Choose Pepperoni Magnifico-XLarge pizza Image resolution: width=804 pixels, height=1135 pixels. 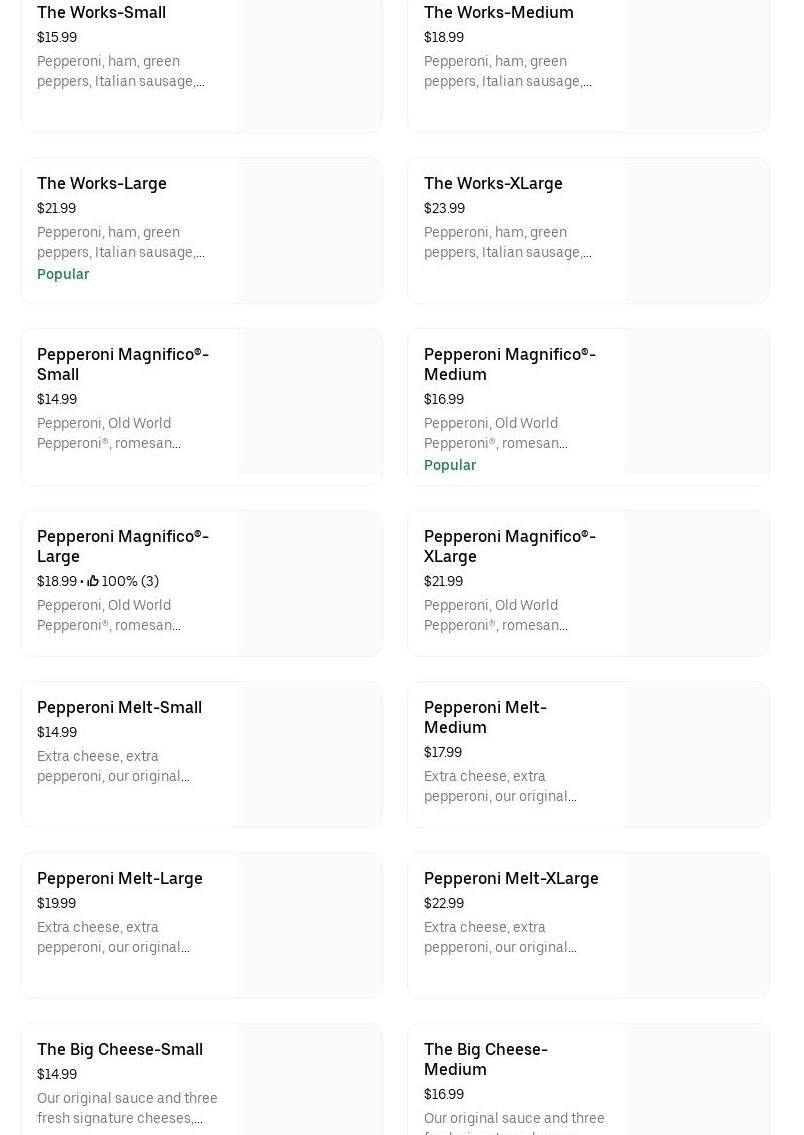509,546
